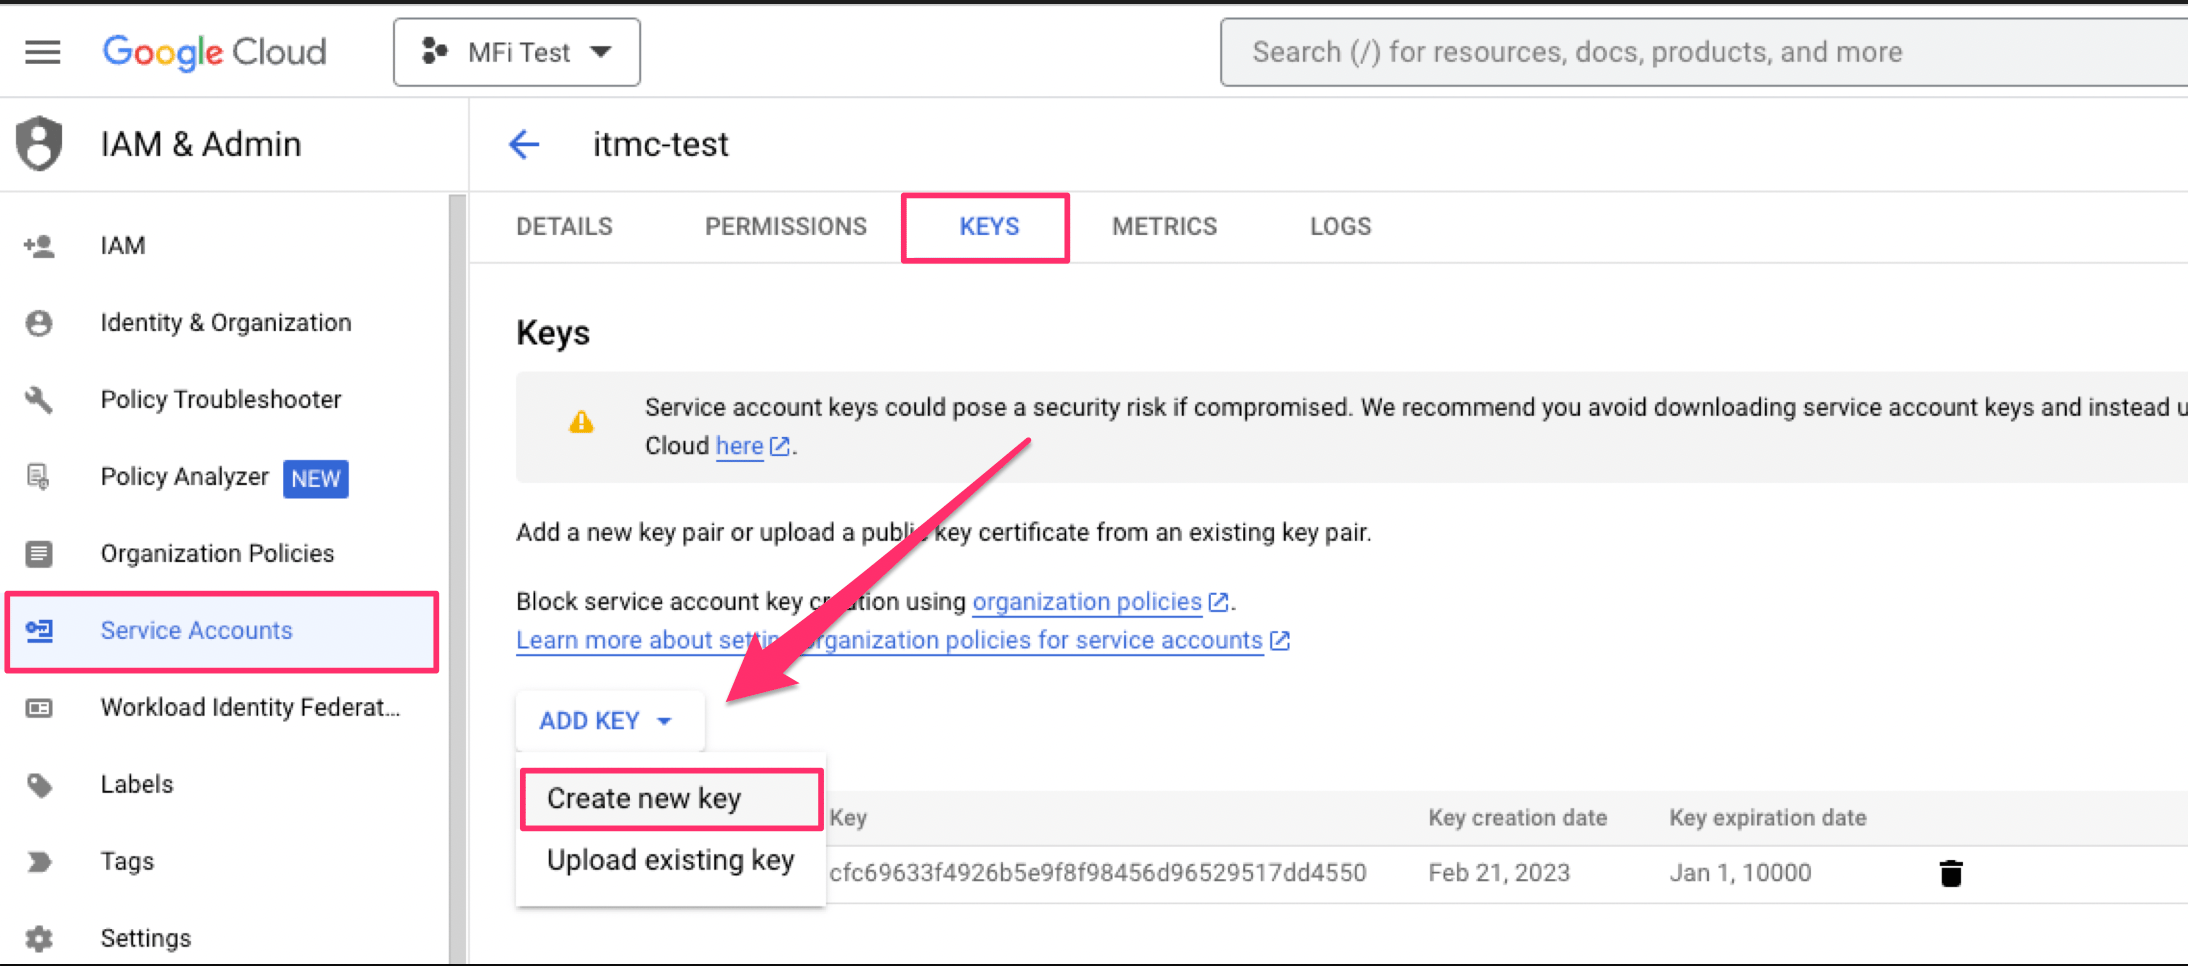This screenshot has width=2188, height=966.
Task: Click the back arrow next to itmc-test
Action: [524, 144]
